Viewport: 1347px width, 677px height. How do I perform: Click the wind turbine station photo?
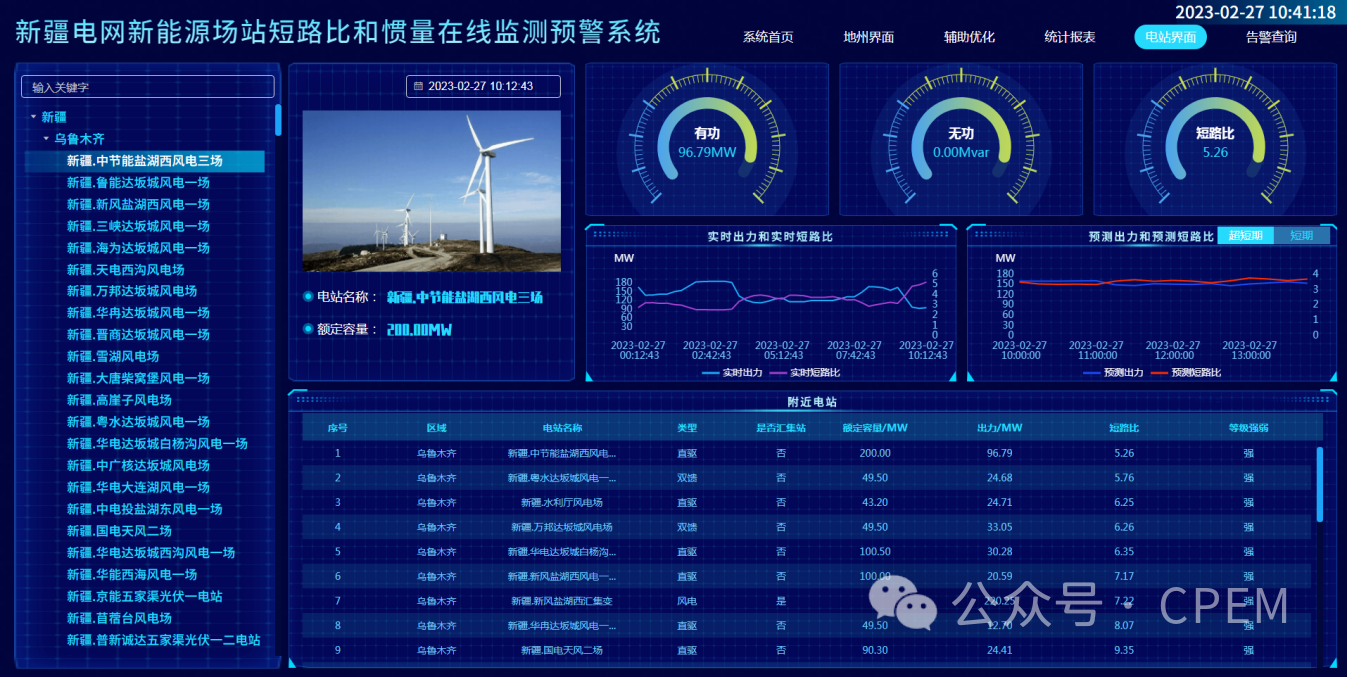pyautogui.click(x=432, y=191)
